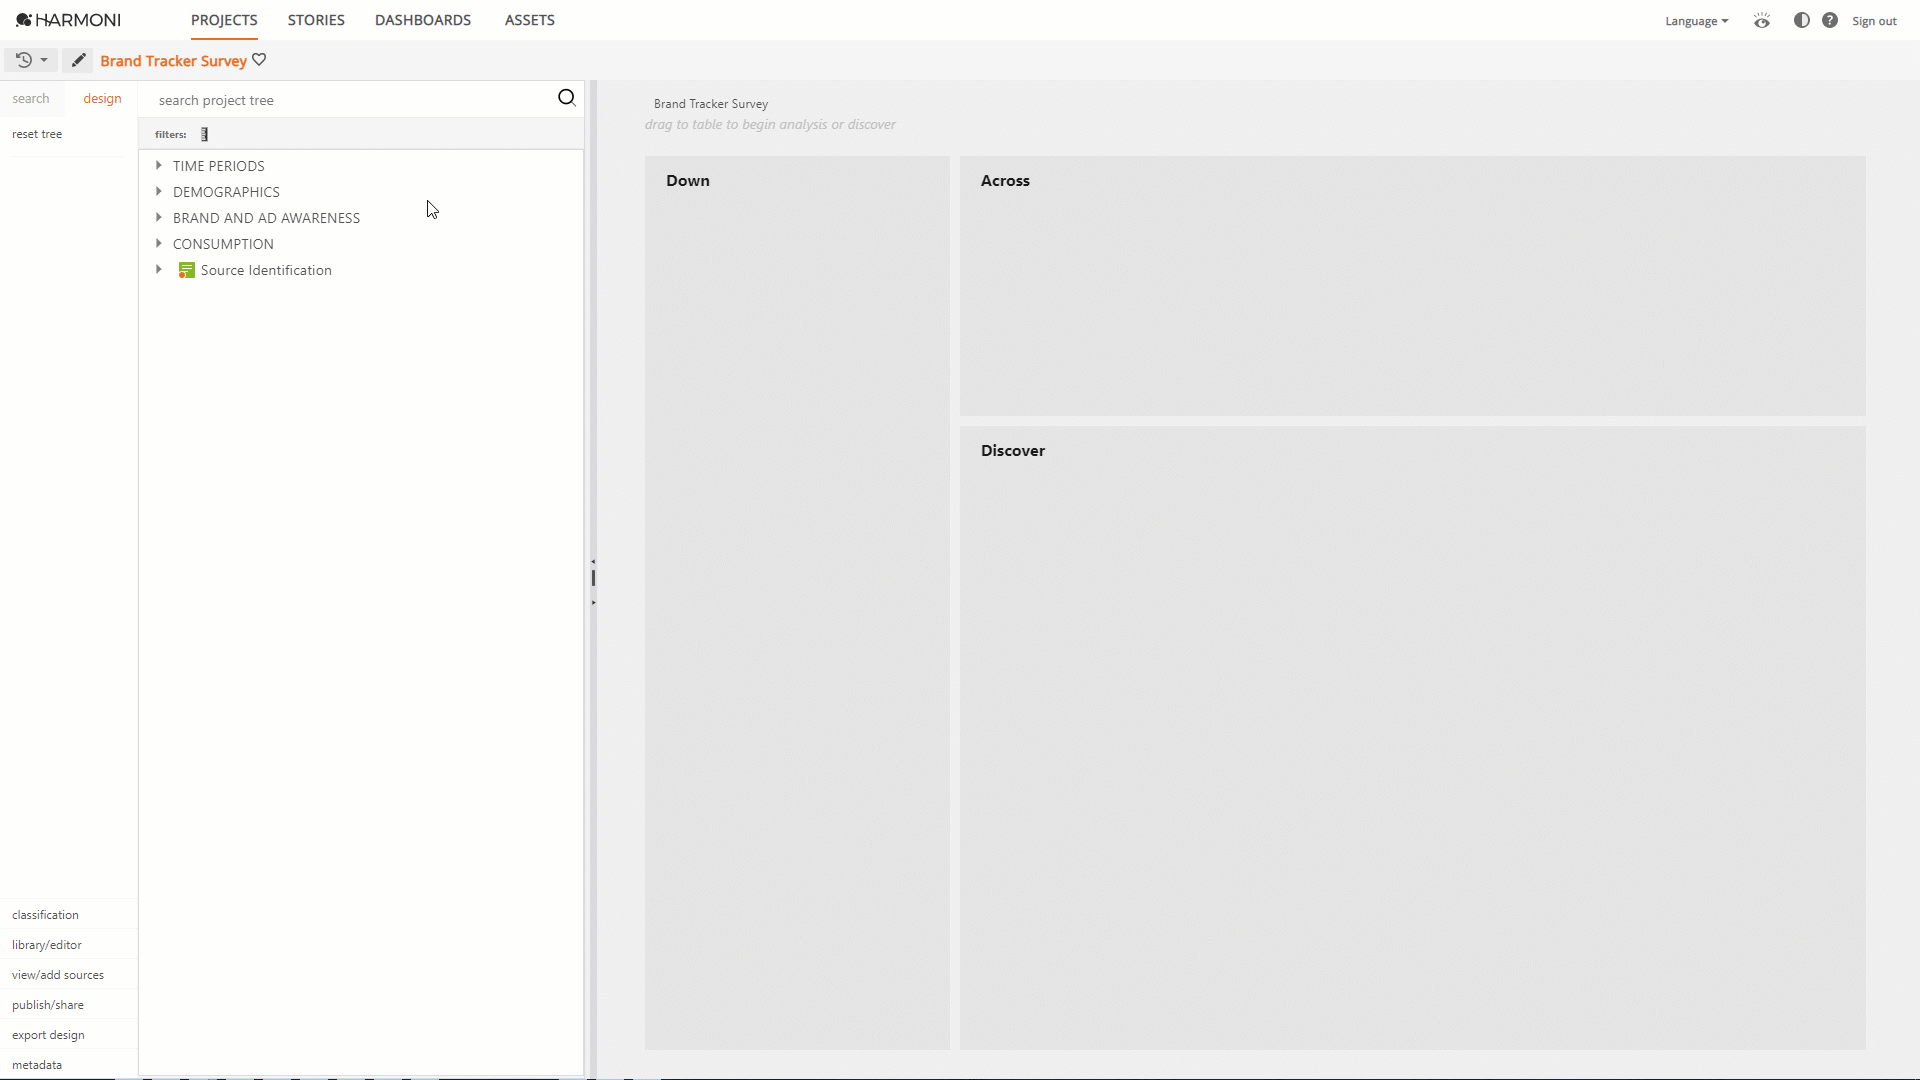Click export design
Screen dimensions: 1920x1080
tap(48, 1035)
